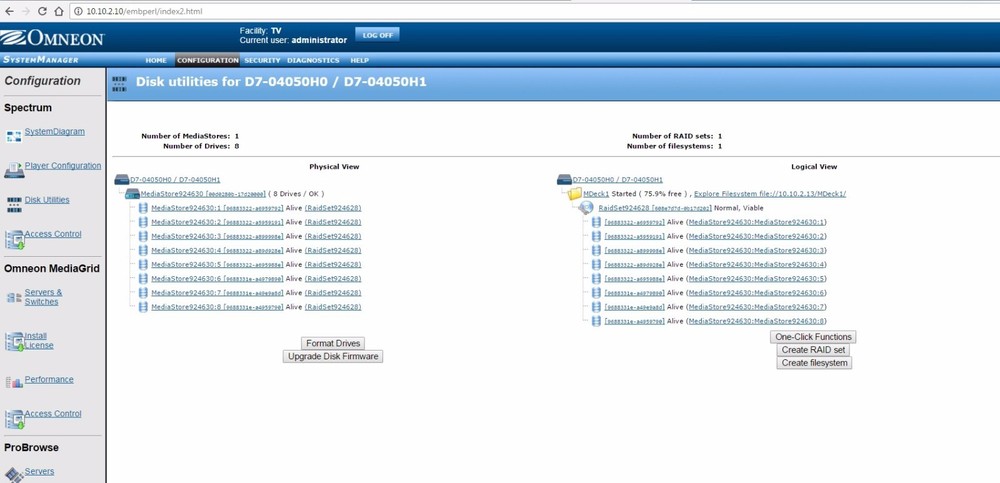Open RaidSet924628 link on MediaStore924630:1 row
Viewport: 1000px width, 483px height.
click(333, 208)
